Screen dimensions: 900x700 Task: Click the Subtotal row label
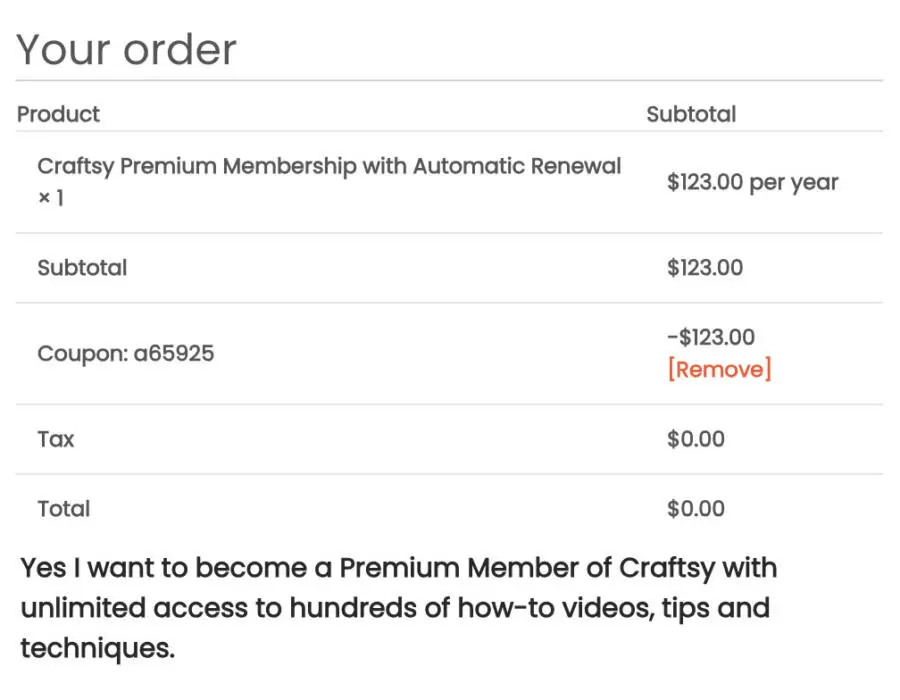(x=82, y=268)
